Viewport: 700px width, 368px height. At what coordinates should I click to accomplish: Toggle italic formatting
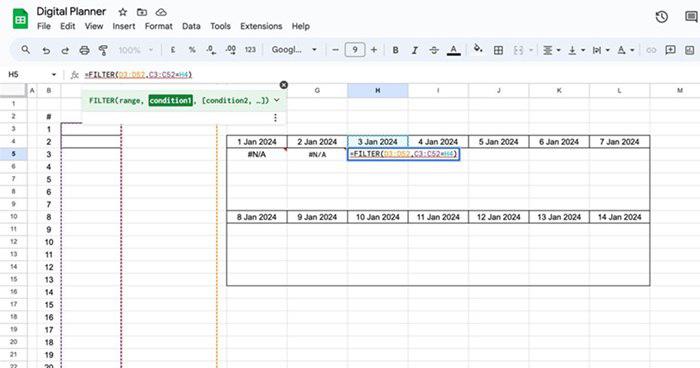tap(415, 50)
